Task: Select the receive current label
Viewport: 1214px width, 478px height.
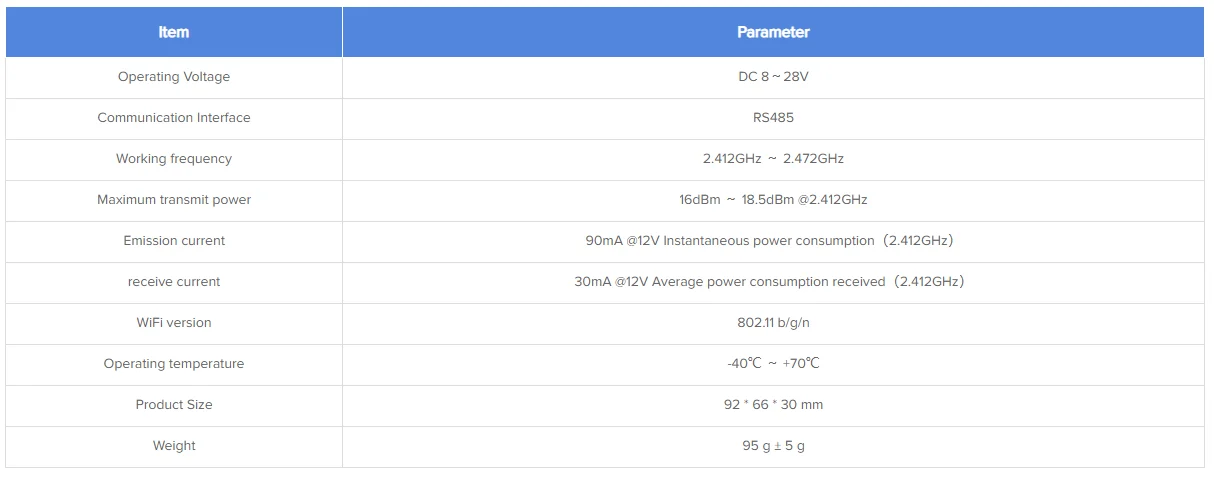Action: pos(174,282)
